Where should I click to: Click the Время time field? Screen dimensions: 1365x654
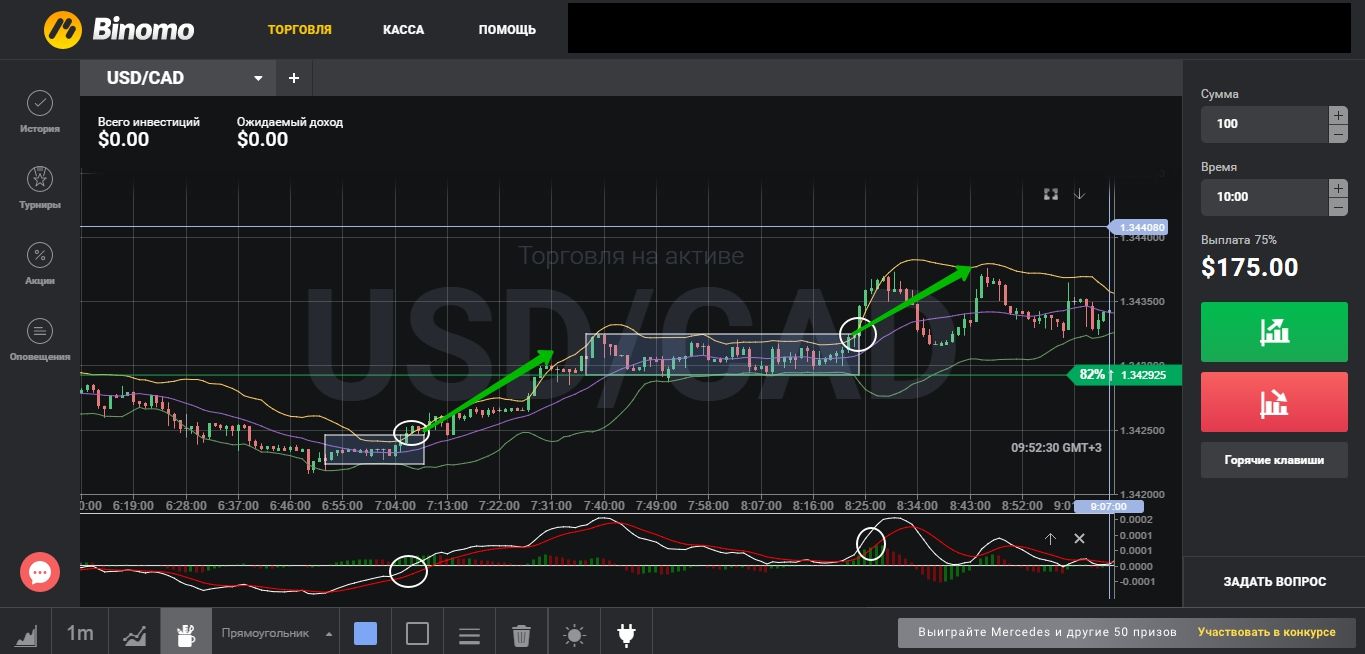point(1264,197)
